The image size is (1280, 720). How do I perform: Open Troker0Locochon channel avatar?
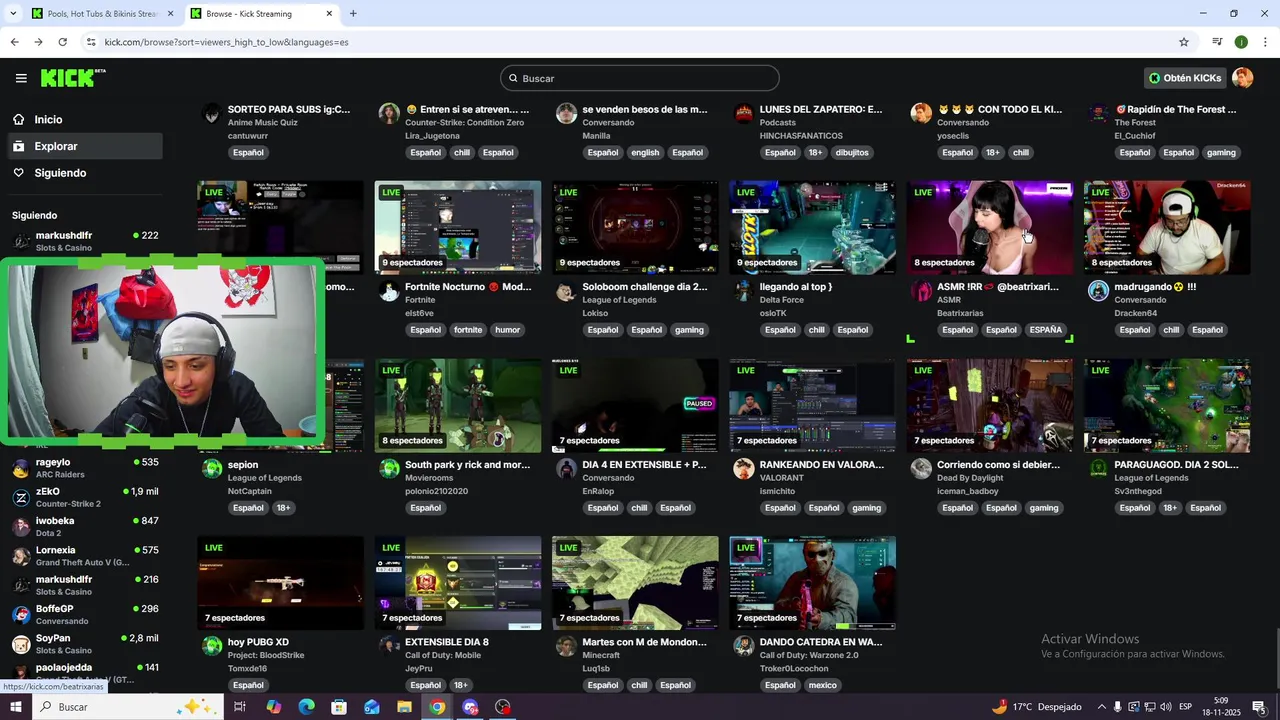point(744,646)
